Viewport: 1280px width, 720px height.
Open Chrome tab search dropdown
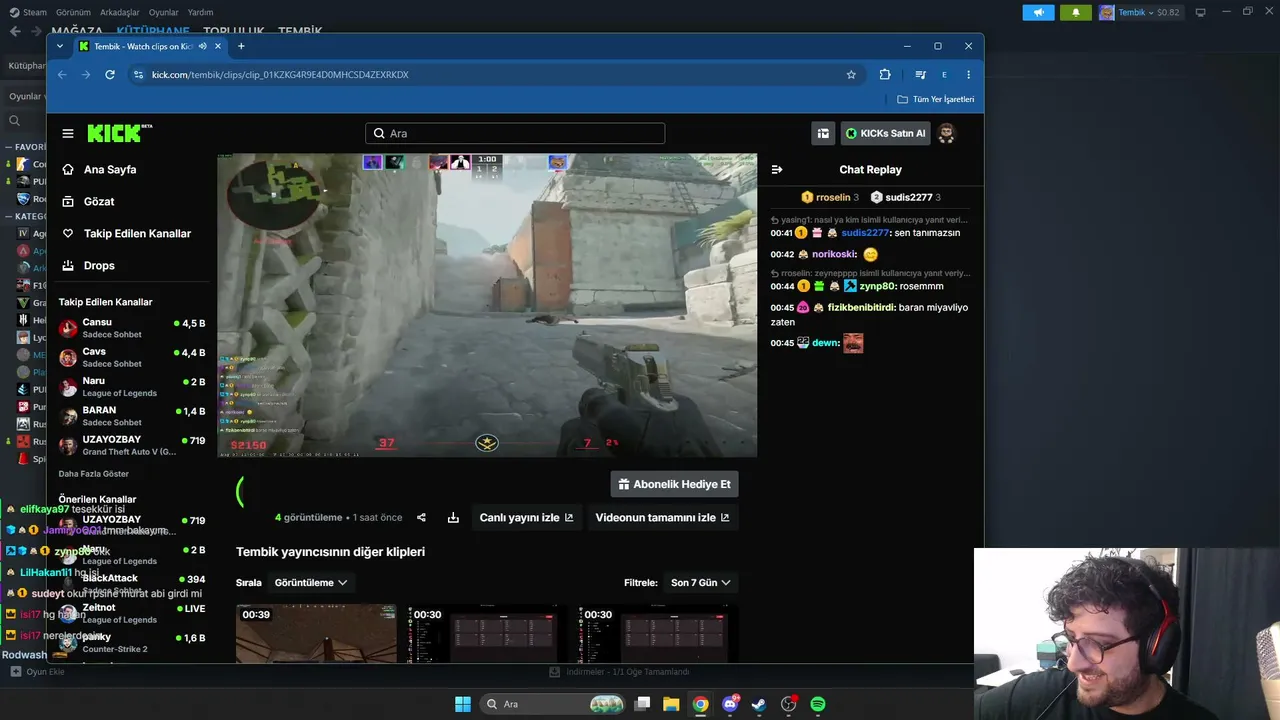[x=60, y=46]
